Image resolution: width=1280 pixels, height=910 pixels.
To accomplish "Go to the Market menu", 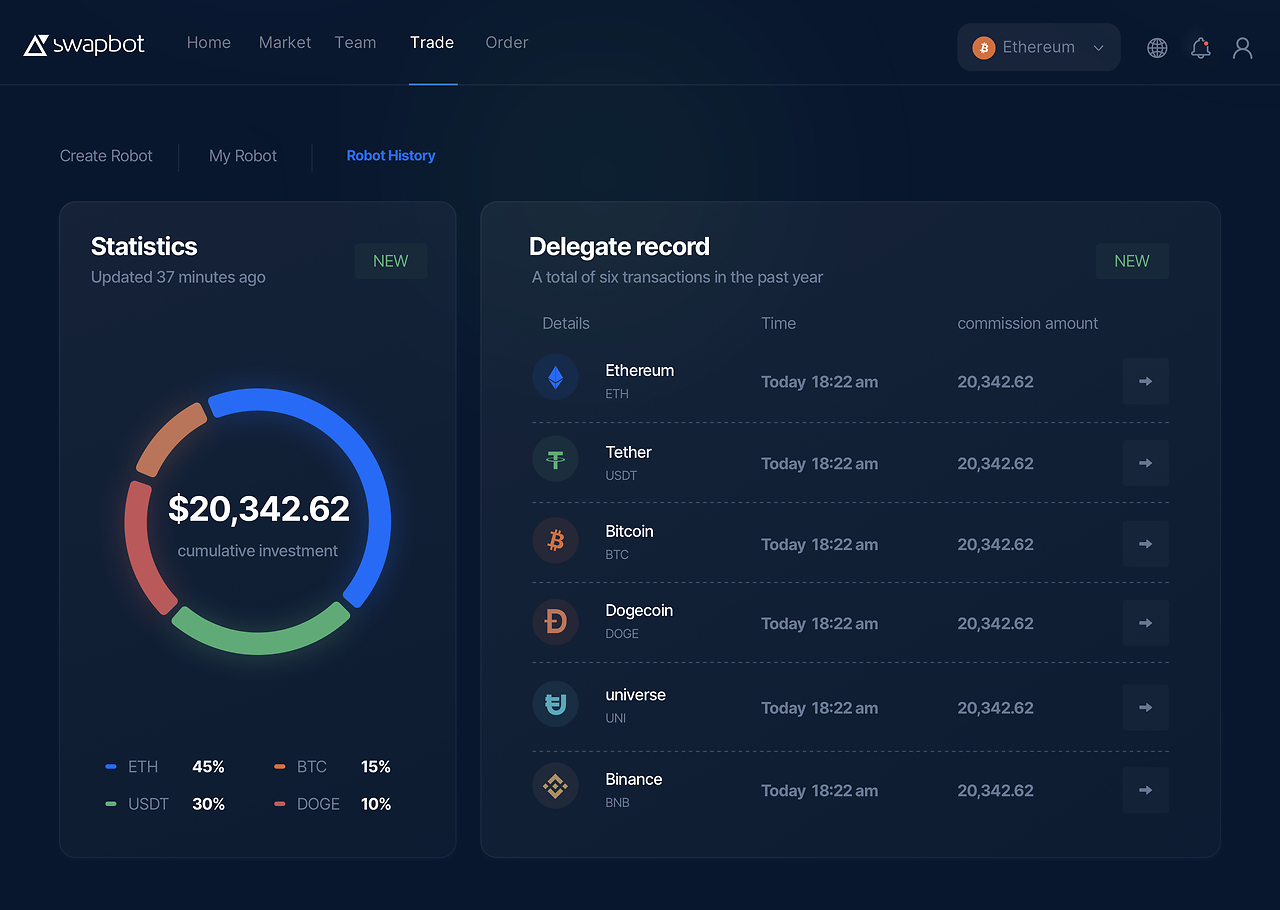I will coord(285,42).
